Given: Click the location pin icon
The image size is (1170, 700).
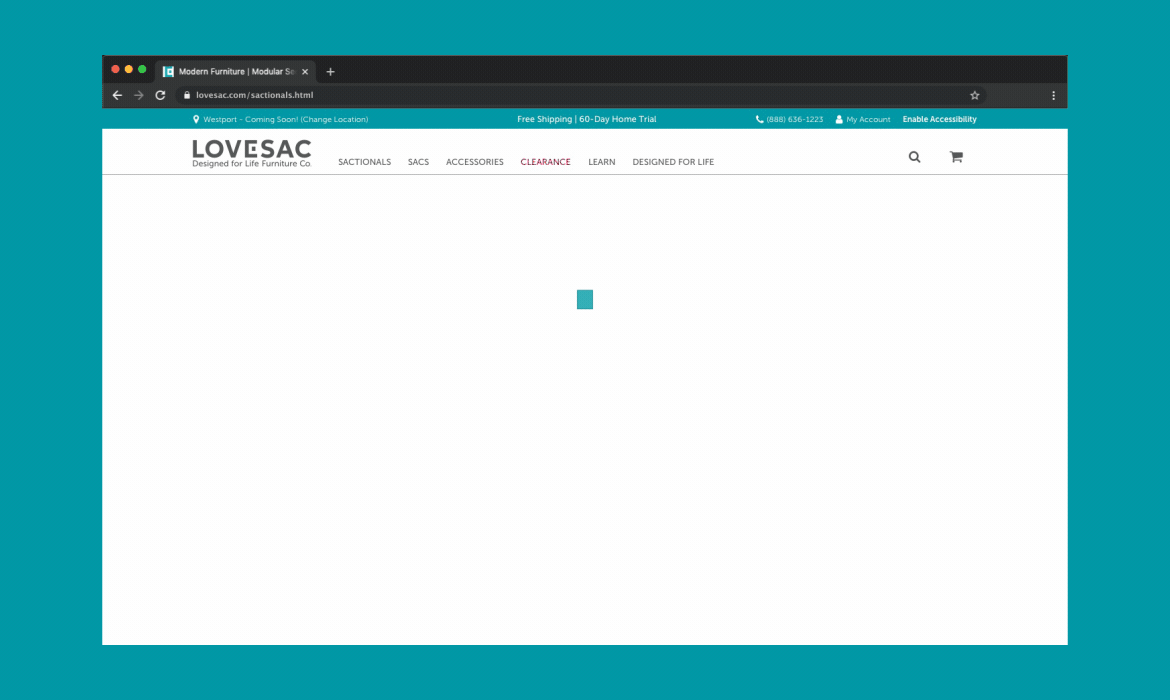Looking at the screenshot, I should (x=196, y=119).
